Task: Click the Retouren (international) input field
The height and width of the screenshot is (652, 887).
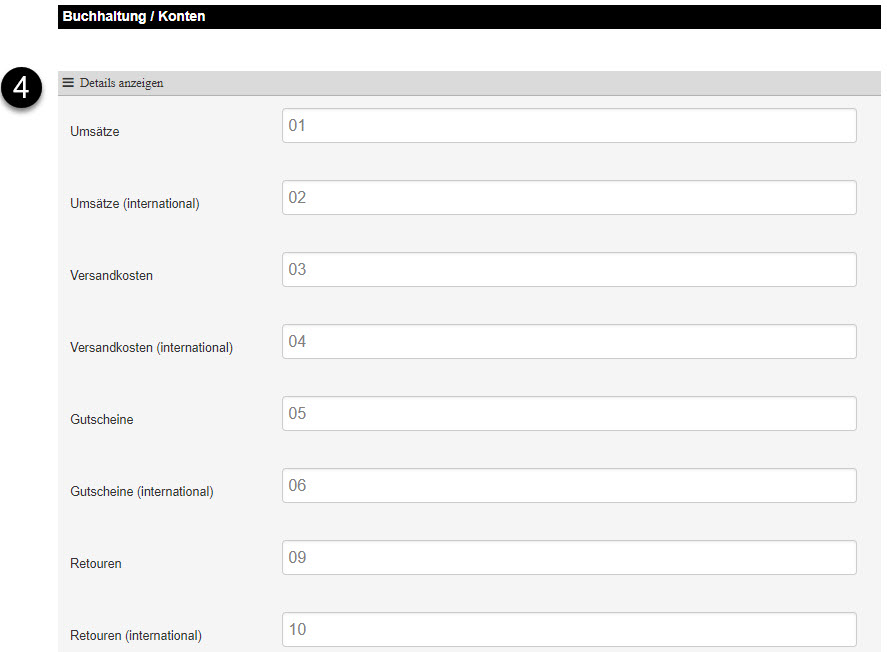Action: coord(569,630)
